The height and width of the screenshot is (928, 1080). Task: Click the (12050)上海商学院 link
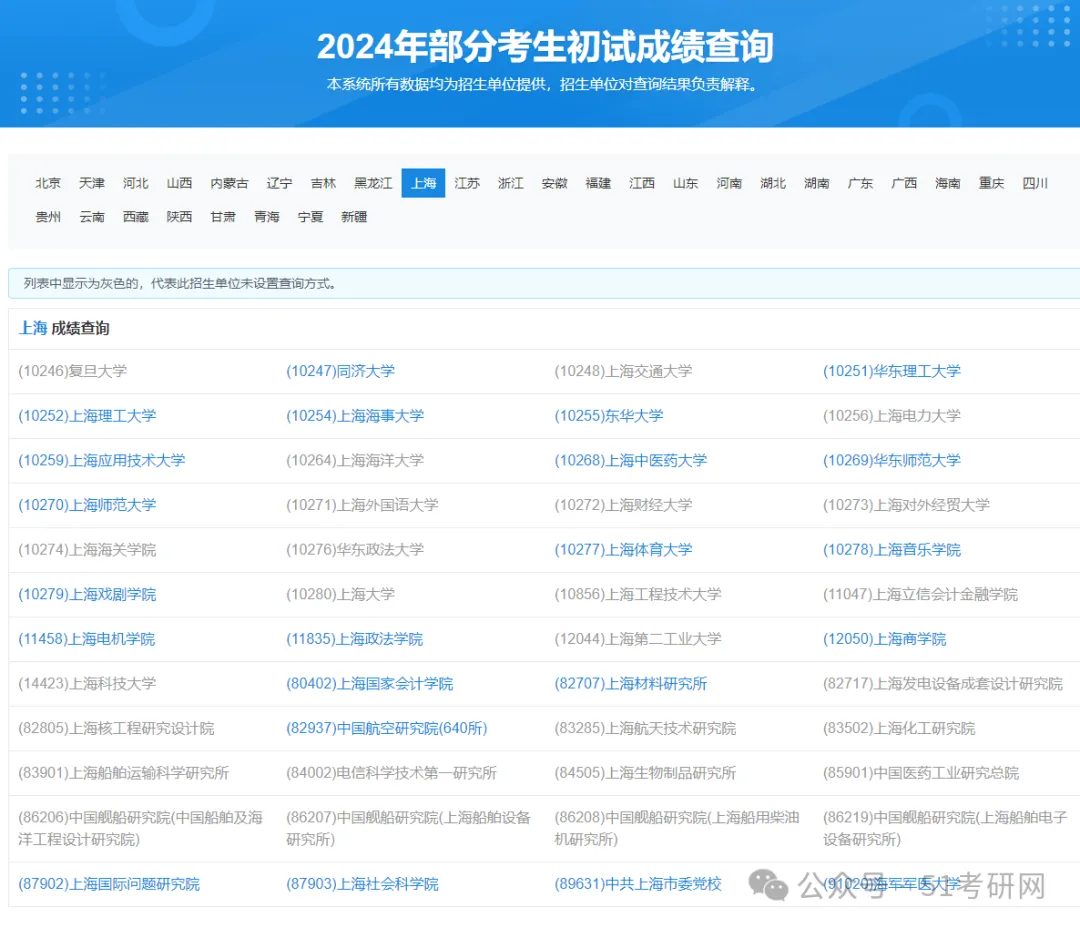pyautogui.click(x=884, y=639)
